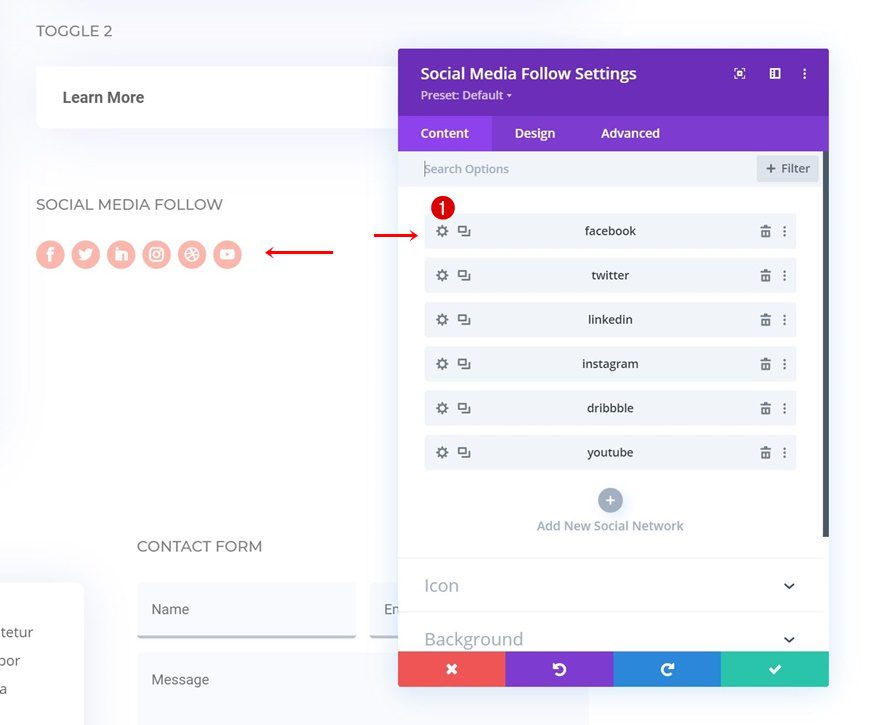
Task: Expand the Icon settings section
Action: click(611, 586)
